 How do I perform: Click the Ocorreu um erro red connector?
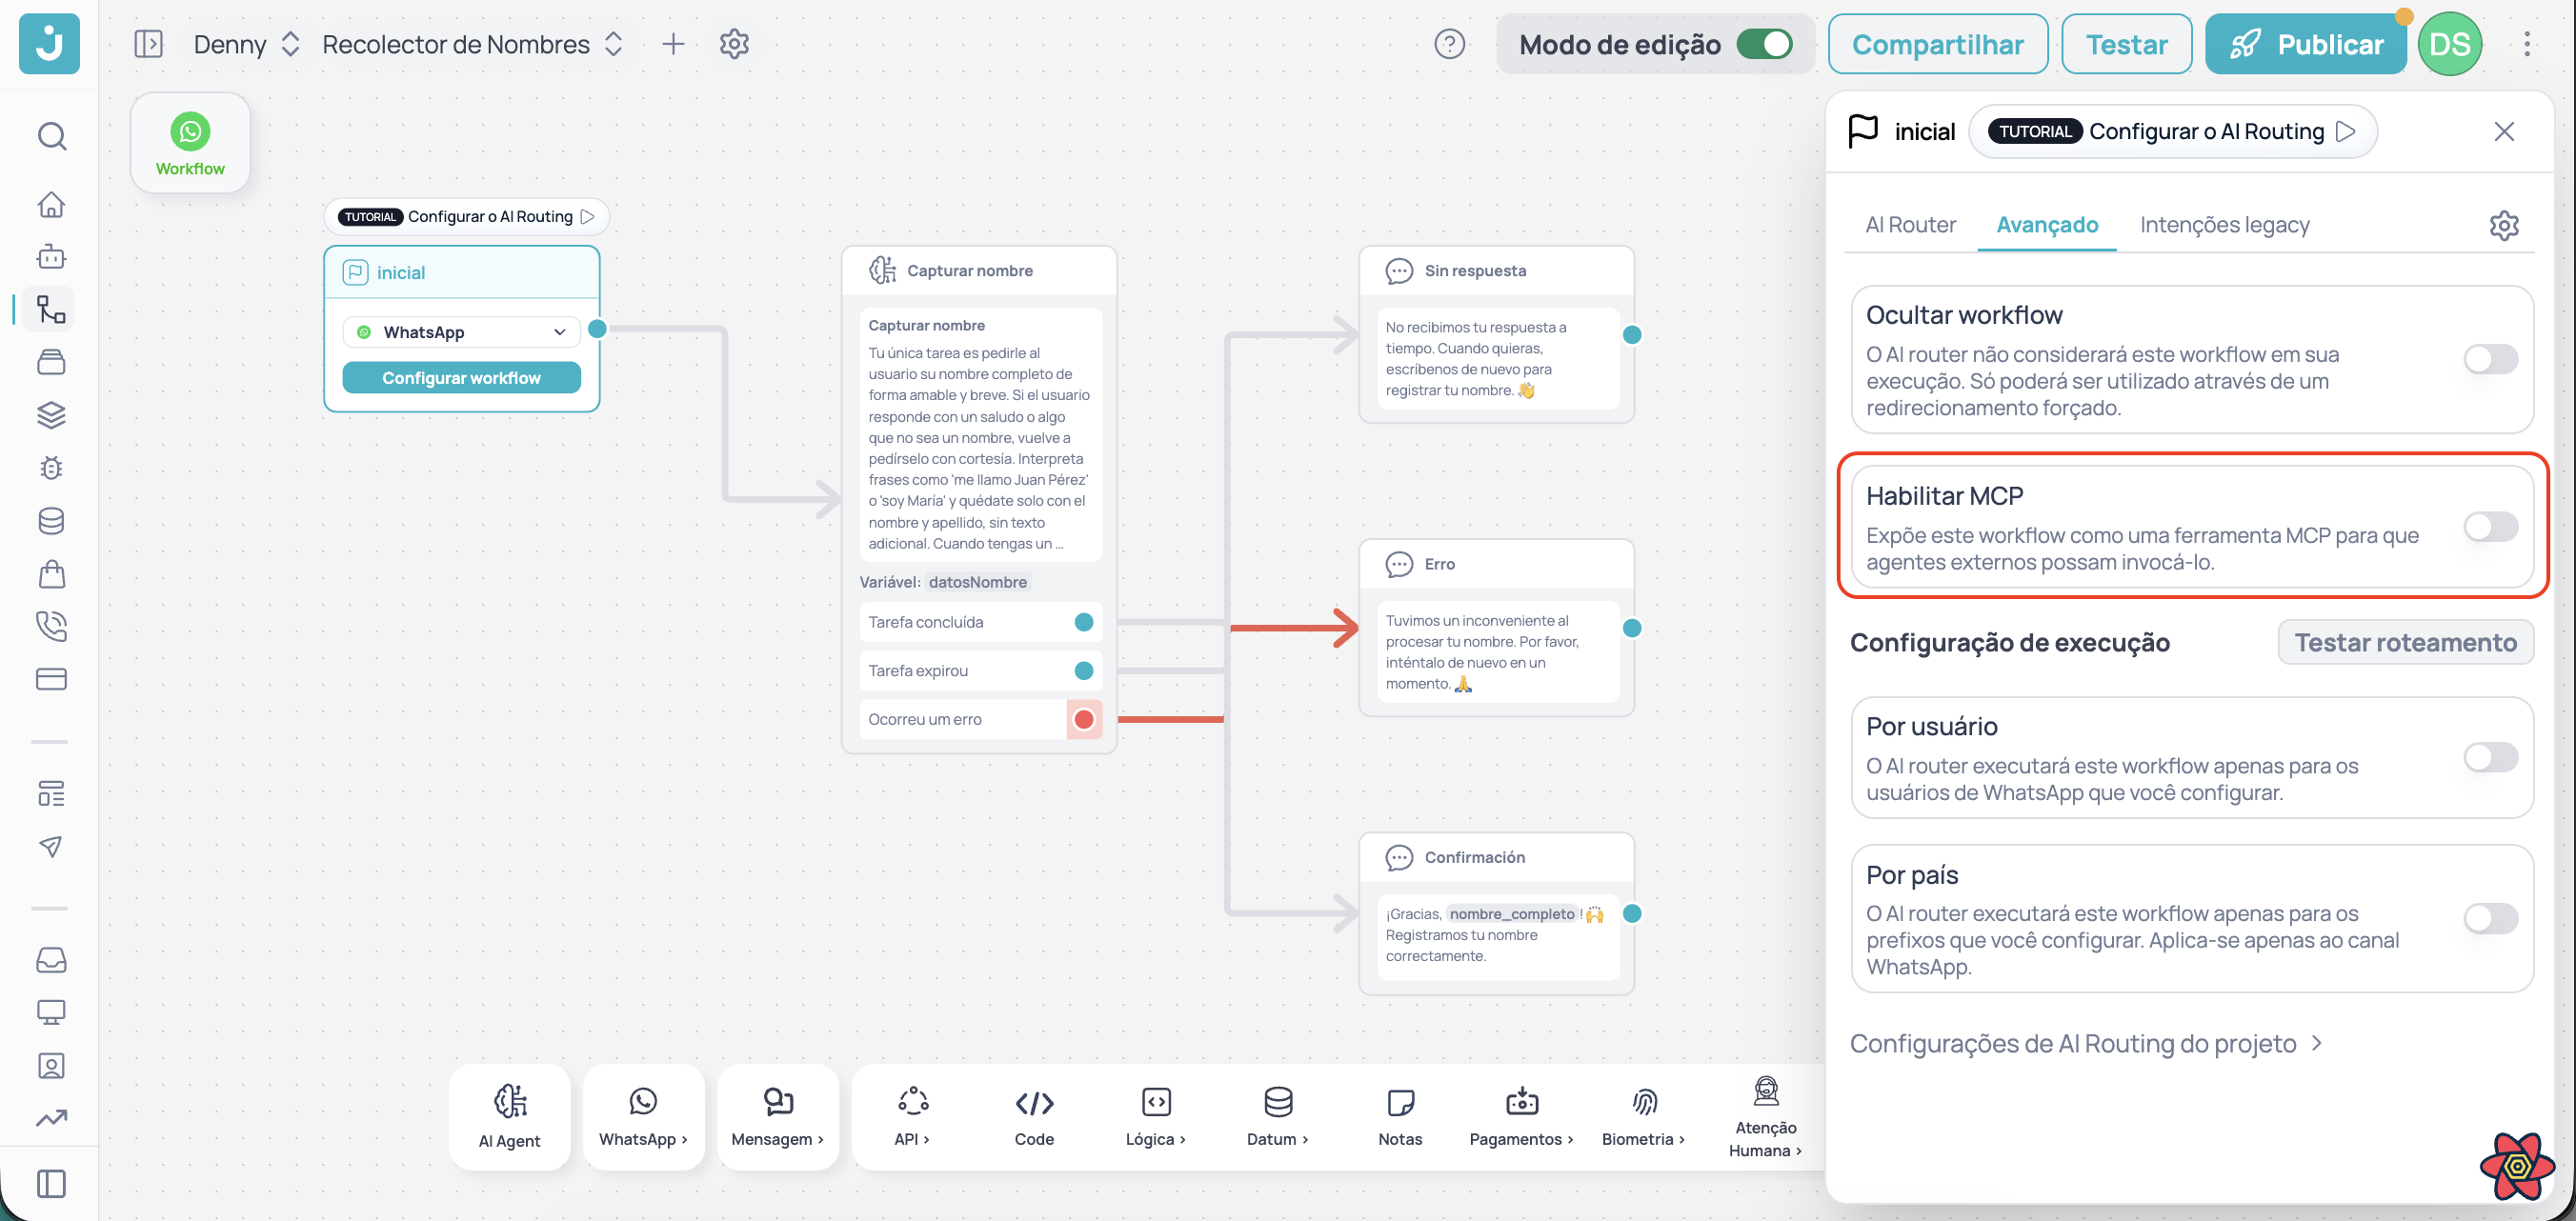click(x=1083, y=719)
